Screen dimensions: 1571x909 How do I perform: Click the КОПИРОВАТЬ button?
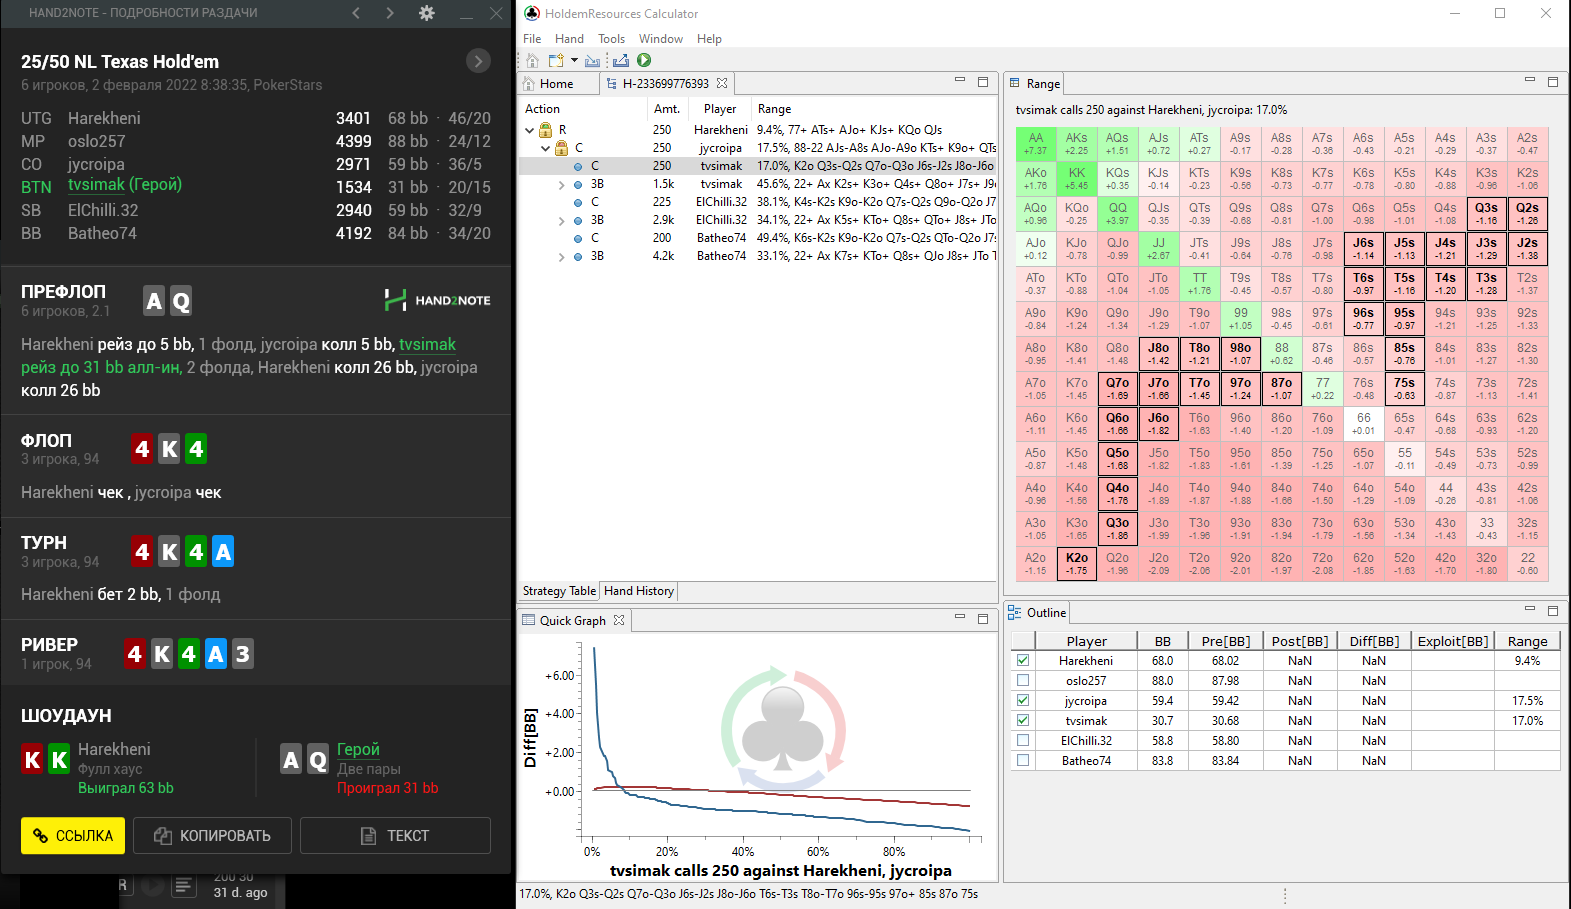click(212, 835)
